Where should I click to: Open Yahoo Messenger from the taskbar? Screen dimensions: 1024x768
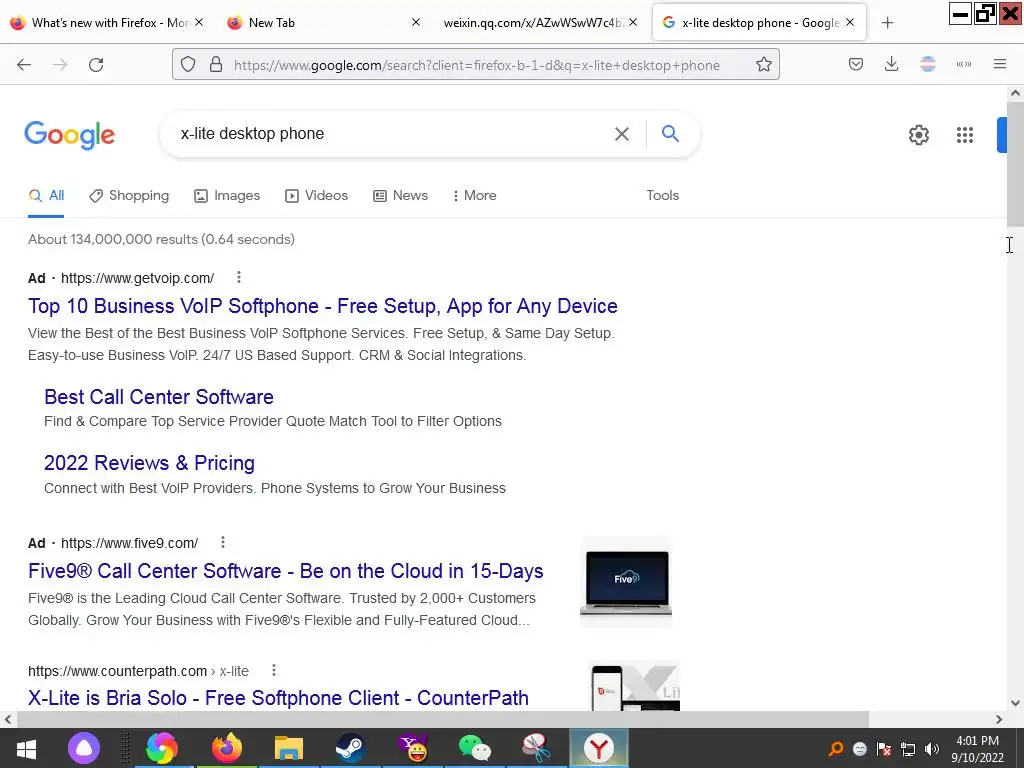(x=412, y=748)
